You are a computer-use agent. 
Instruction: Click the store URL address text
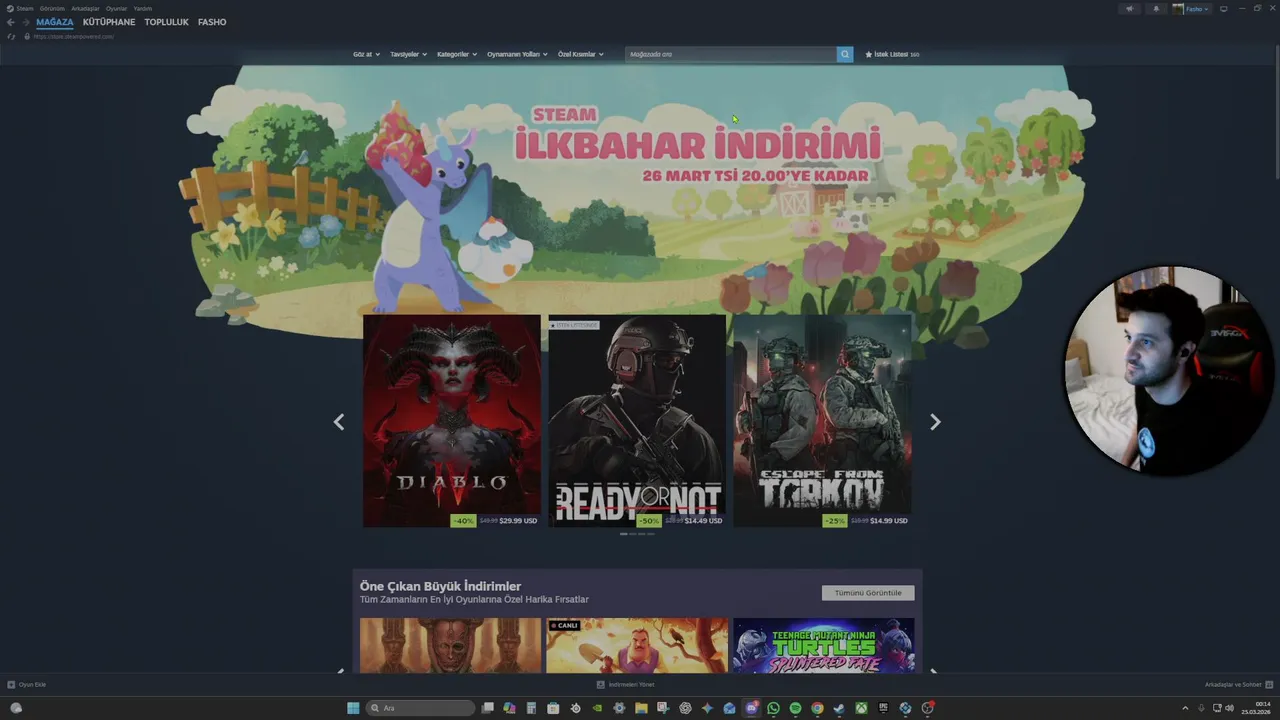point(74,36)
